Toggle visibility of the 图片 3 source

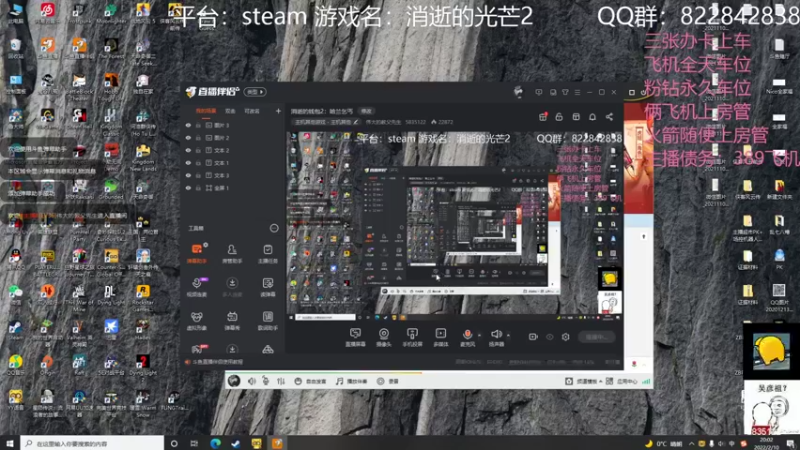(x=188, y=125)
